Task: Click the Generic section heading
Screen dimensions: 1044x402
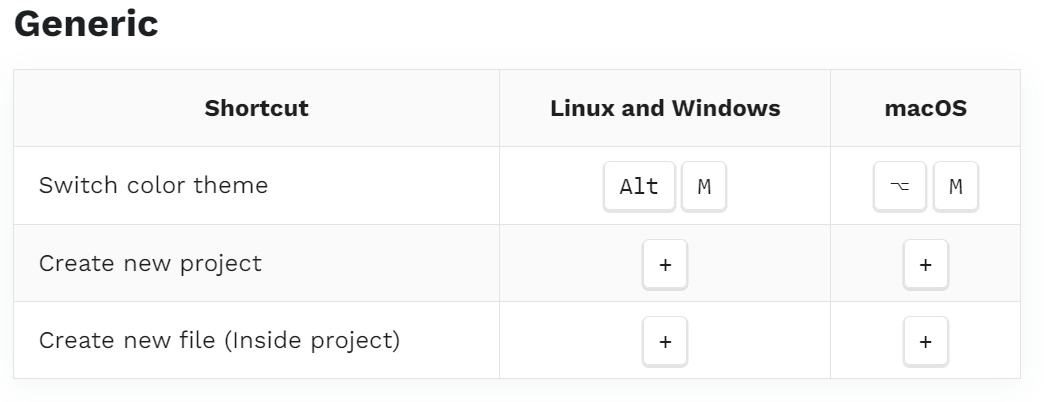Action: 86,24
